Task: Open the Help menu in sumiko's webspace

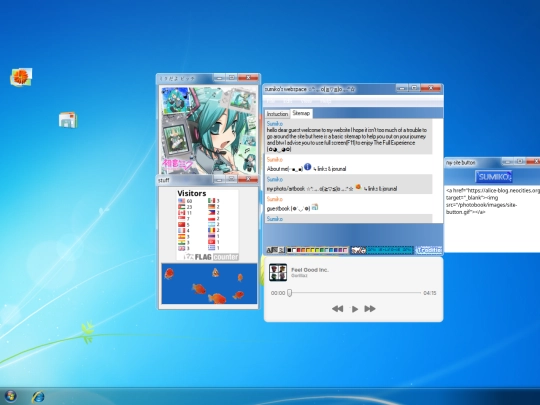Action: pyautogui.click(x=325, y=101)
